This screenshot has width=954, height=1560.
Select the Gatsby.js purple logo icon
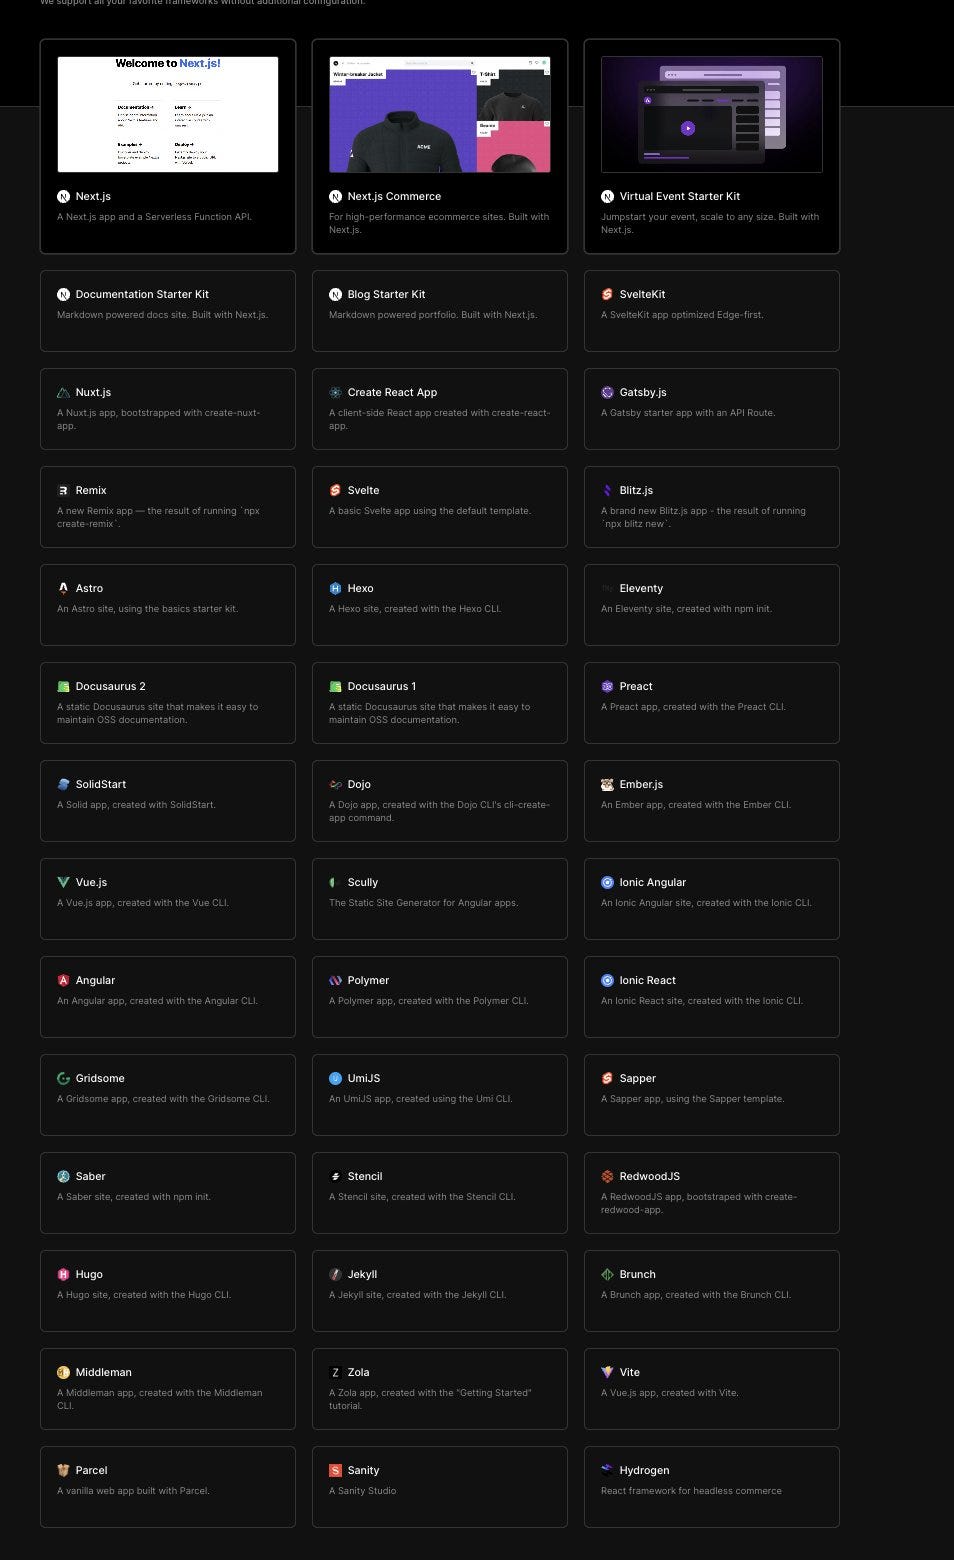pyautogui.click(x=607, y=392)
